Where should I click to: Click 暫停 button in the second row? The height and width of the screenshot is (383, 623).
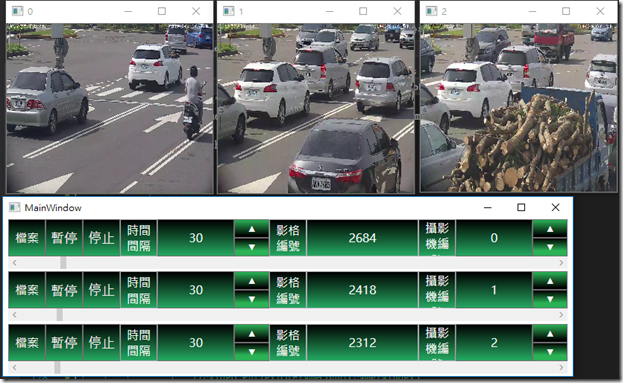coord(64,290)
